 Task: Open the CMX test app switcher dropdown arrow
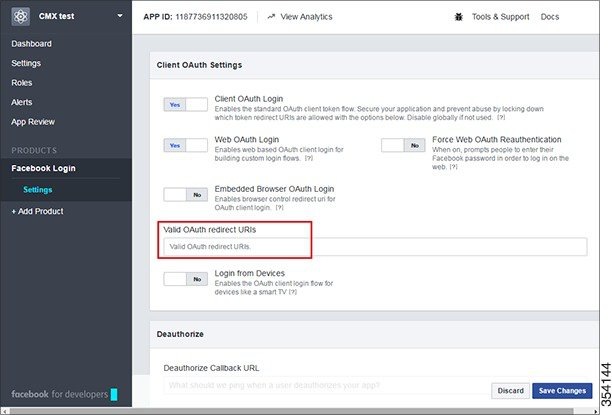[x=120, y=16]
